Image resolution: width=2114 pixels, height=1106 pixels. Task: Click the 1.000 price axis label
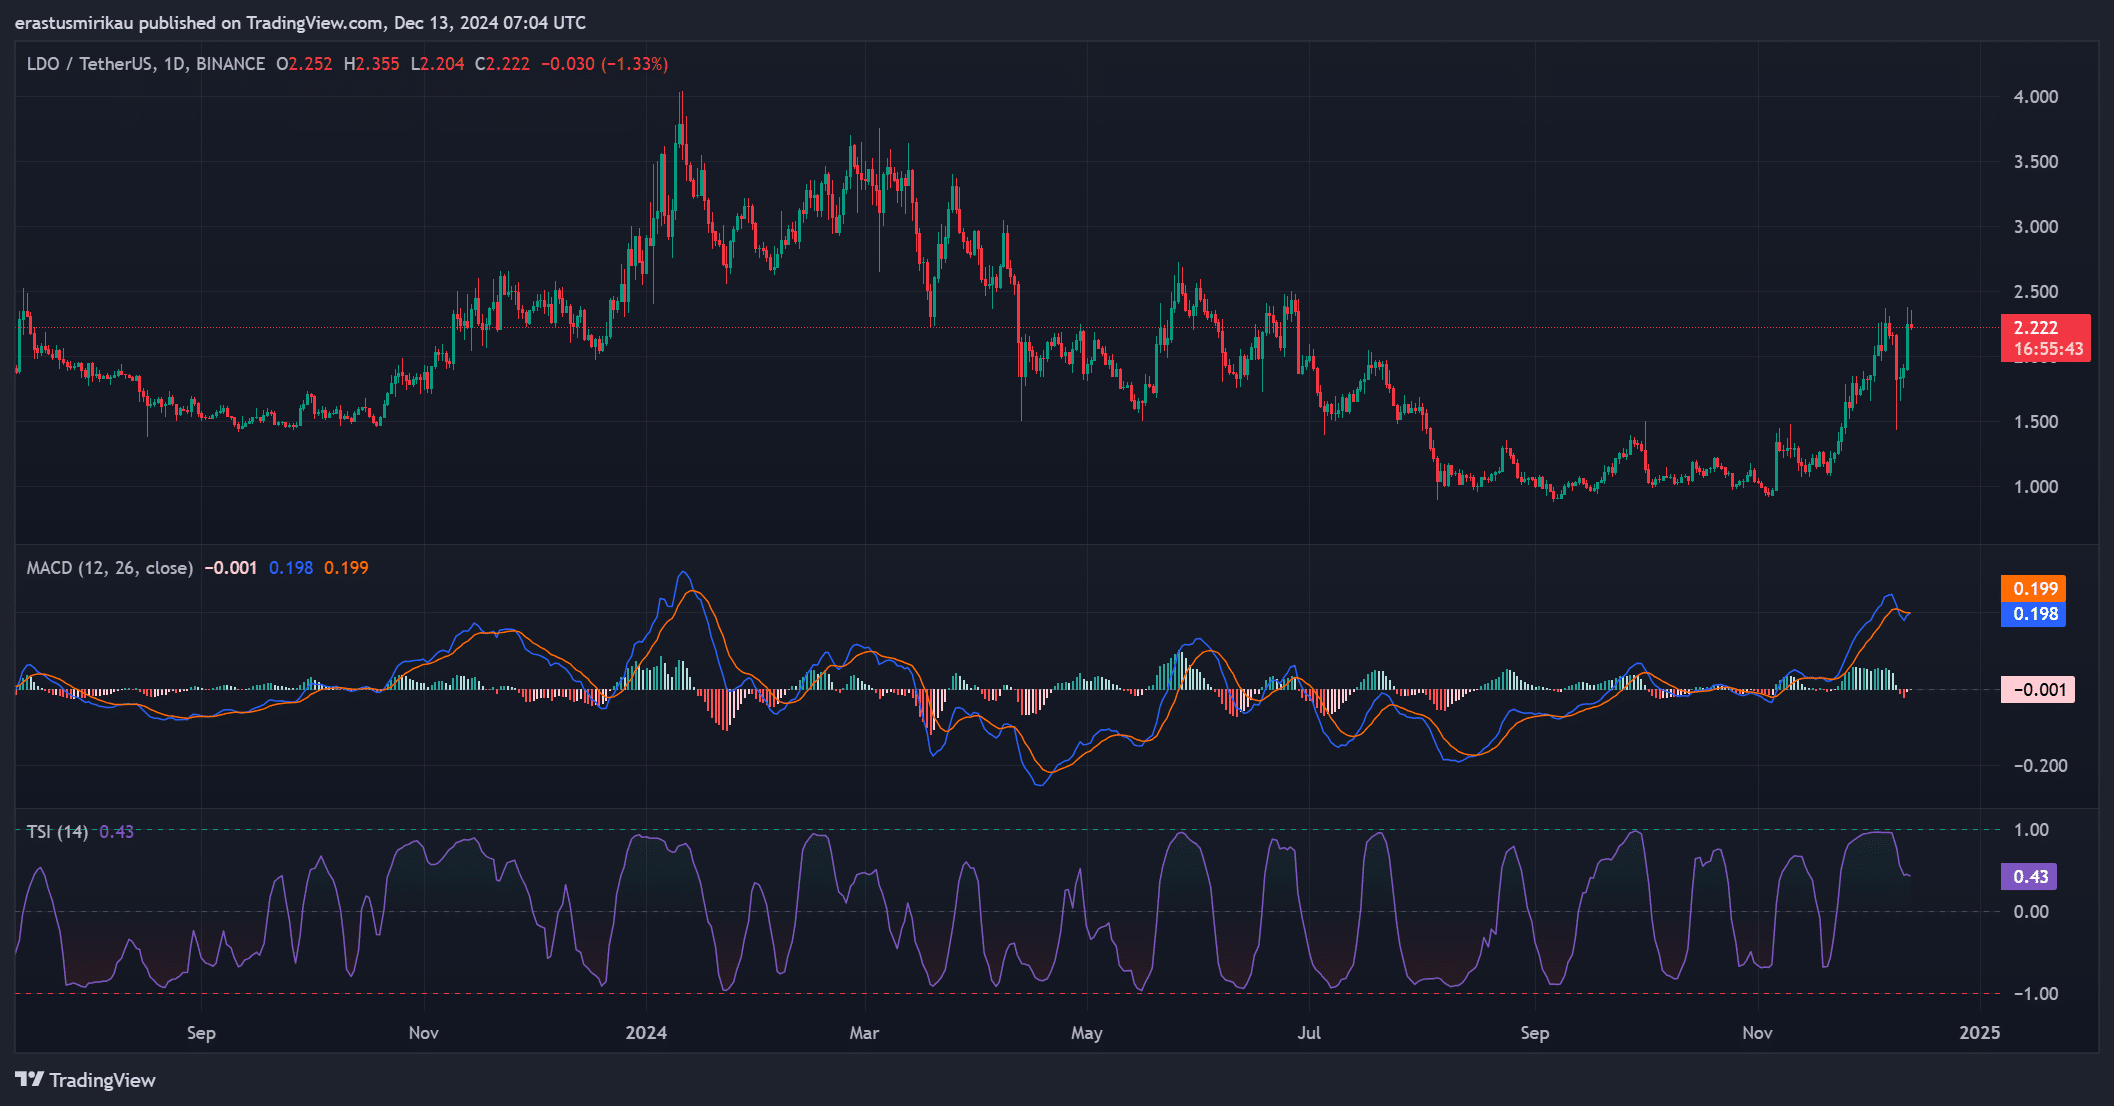[2035, 487]
